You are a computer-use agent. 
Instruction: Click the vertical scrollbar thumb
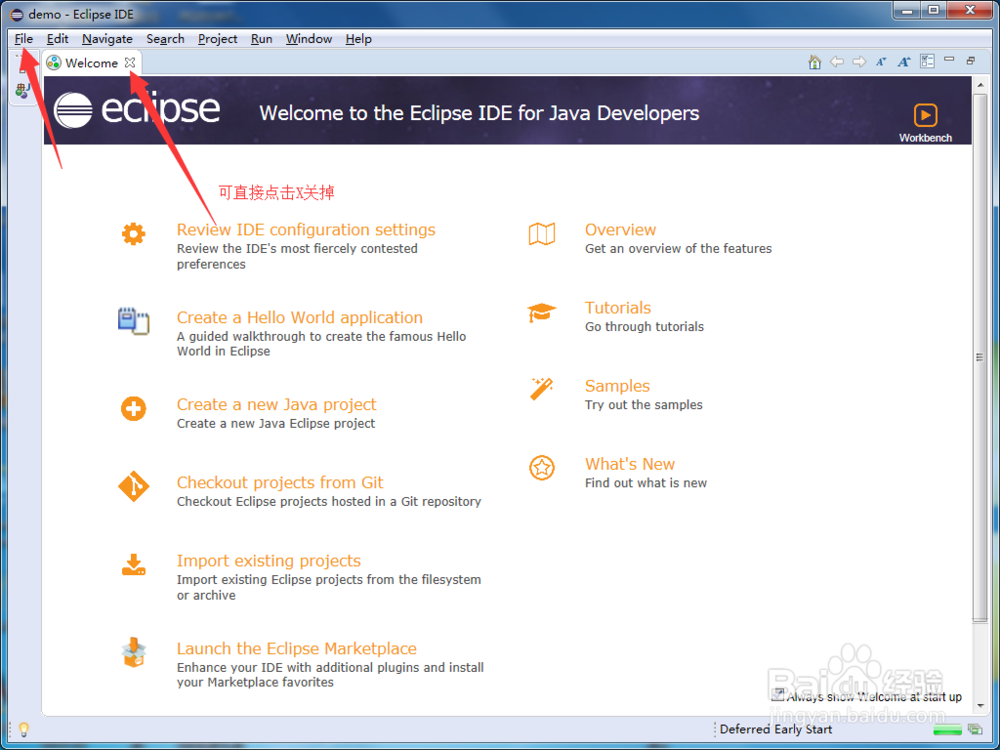(980, 357)
